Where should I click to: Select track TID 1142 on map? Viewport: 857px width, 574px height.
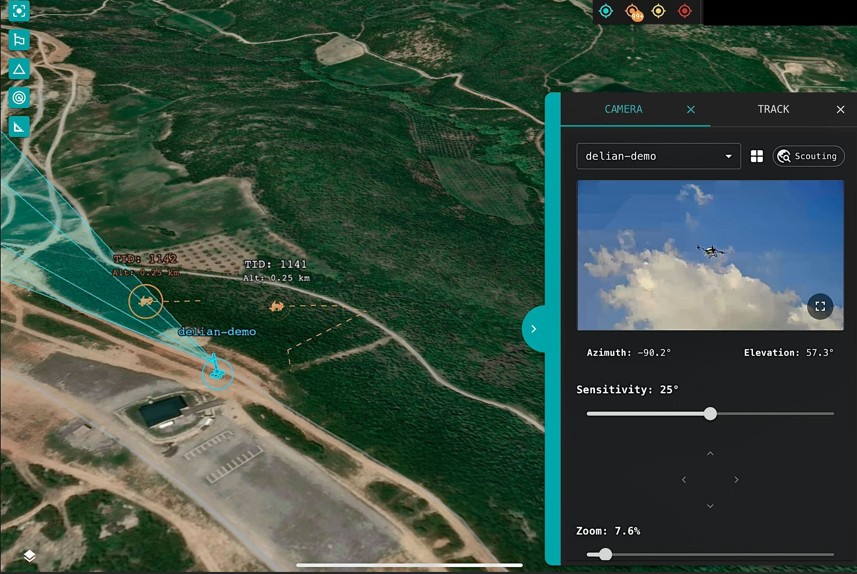146,300
